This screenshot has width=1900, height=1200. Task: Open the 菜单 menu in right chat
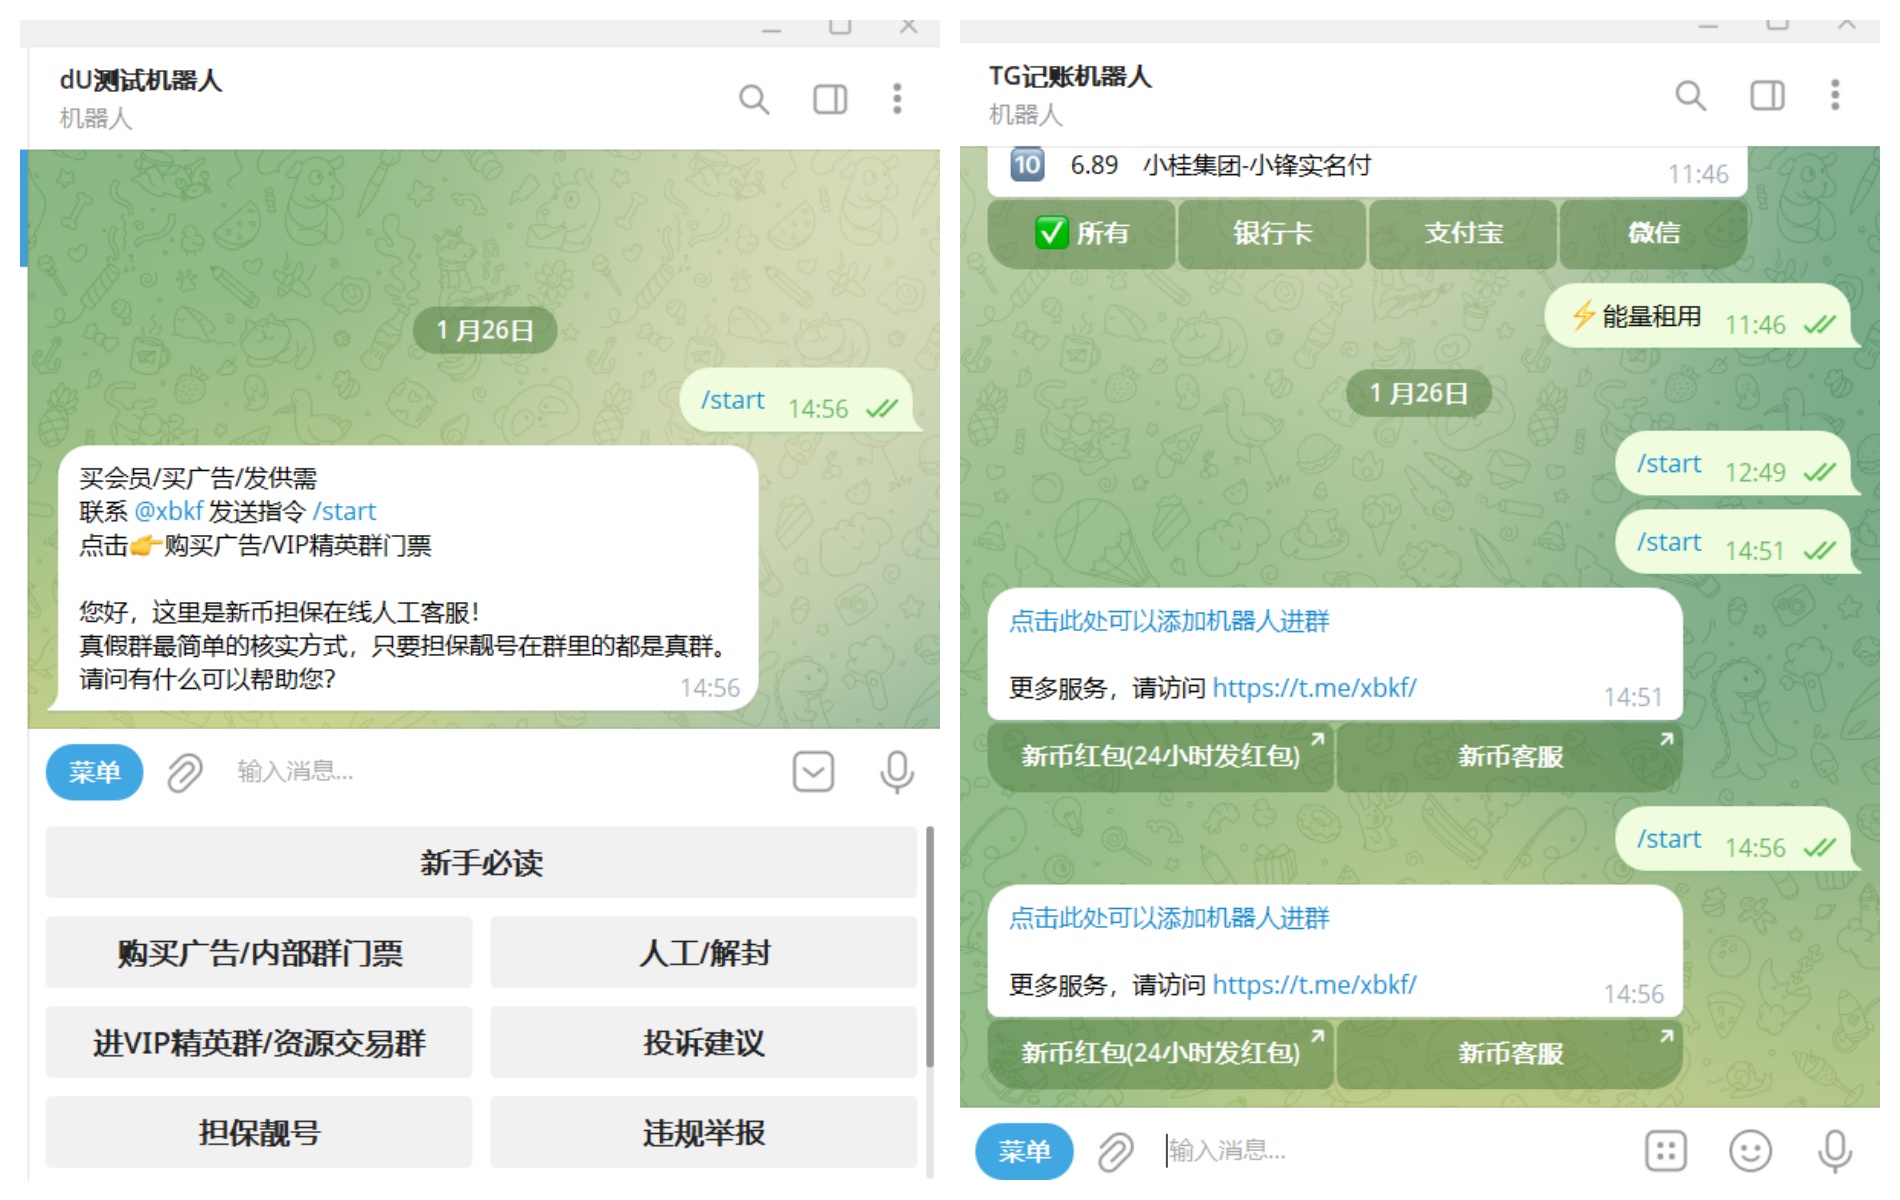(1024, 1151)
